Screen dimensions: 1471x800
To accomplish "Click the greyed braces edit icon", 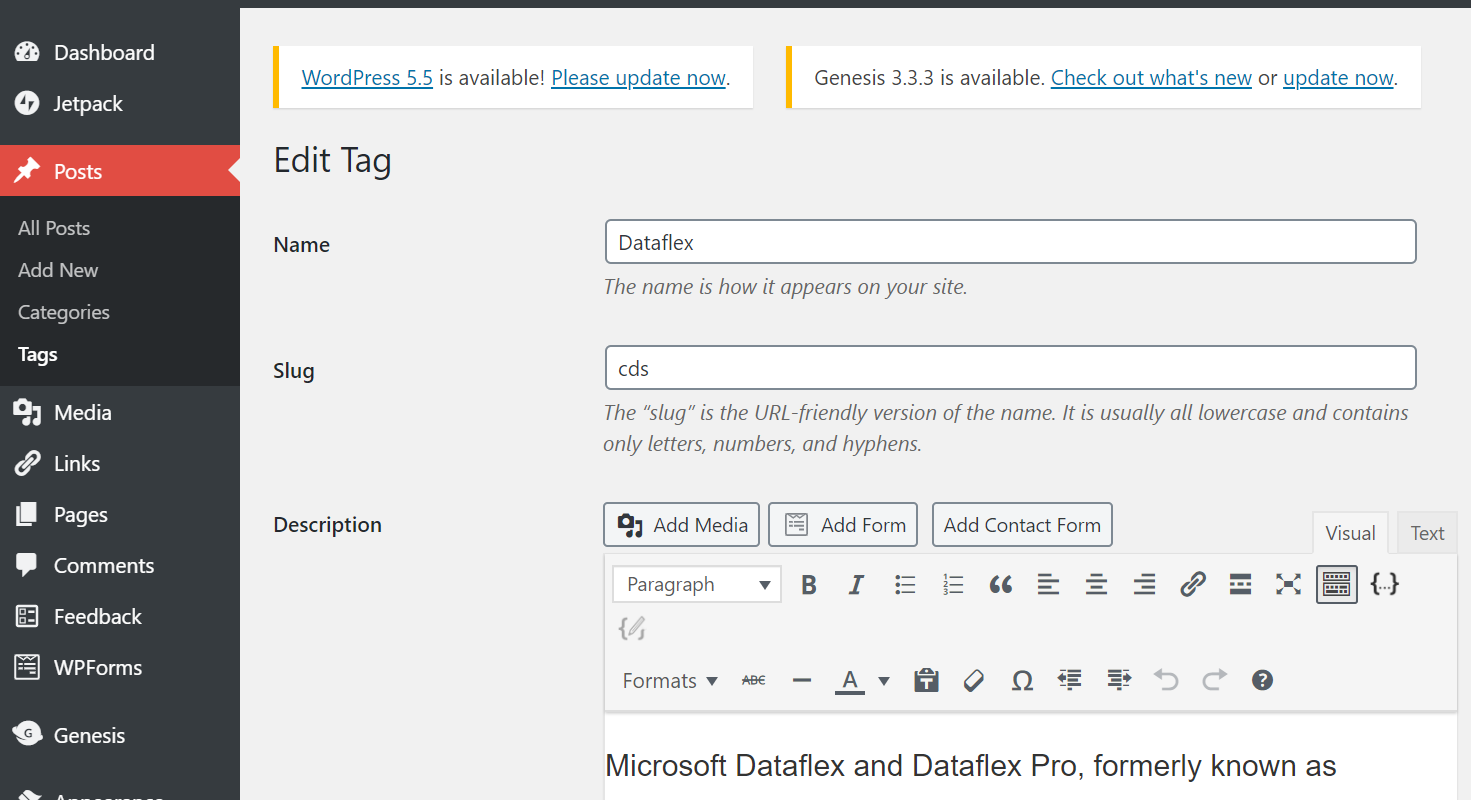I will [632, 628].
